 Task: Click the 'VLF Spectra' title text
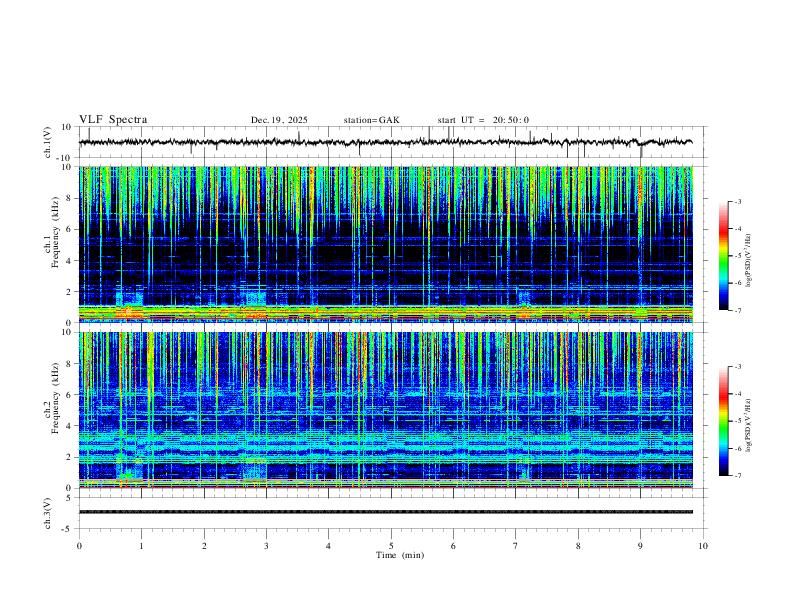[113, 120]
